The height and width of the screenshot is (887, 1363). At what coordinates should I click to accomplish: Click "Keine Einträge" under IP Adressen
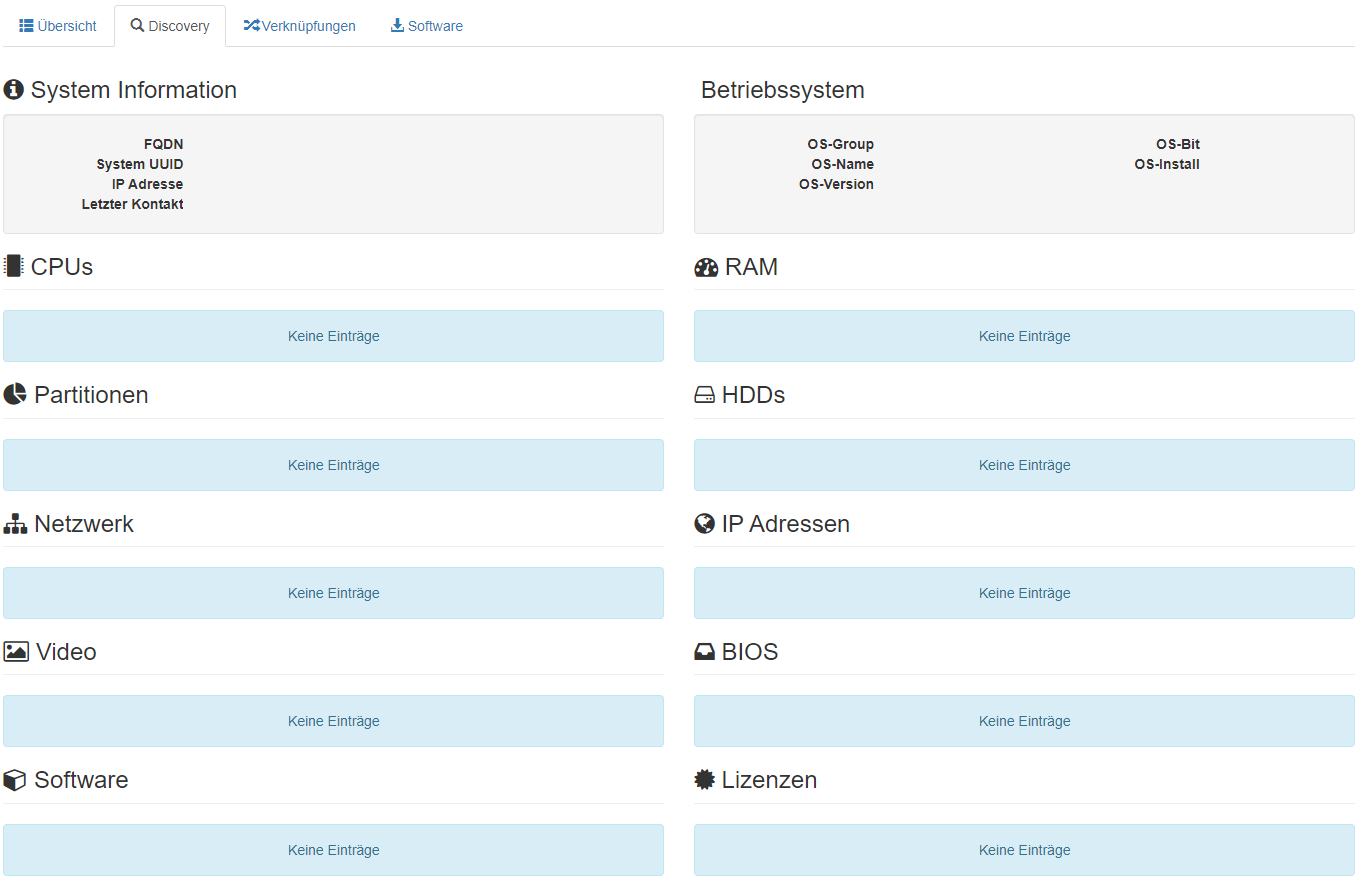coord(1024,592)
